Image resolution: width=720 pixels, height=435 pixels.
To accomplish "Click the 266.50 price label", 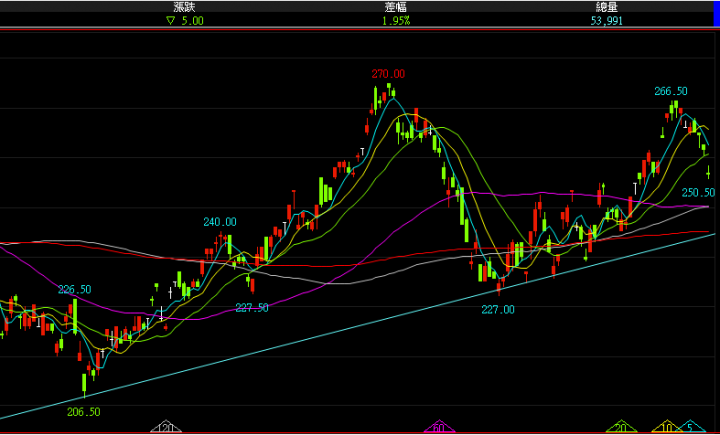I will tap(671, 91).
